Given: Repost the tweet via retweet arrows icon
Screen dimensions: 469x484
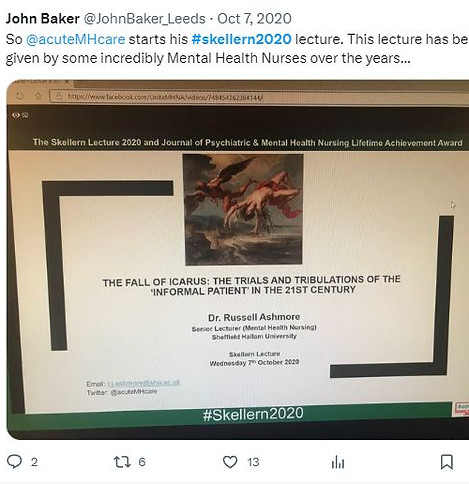Looking at the screenshot, I should [x=121, y=462].
